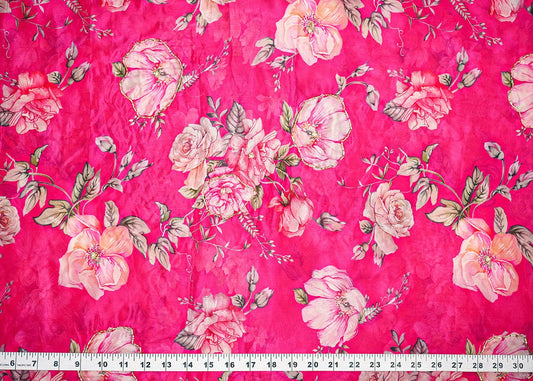
Task: Click the 26 label on the ruler
Action: 437,365
